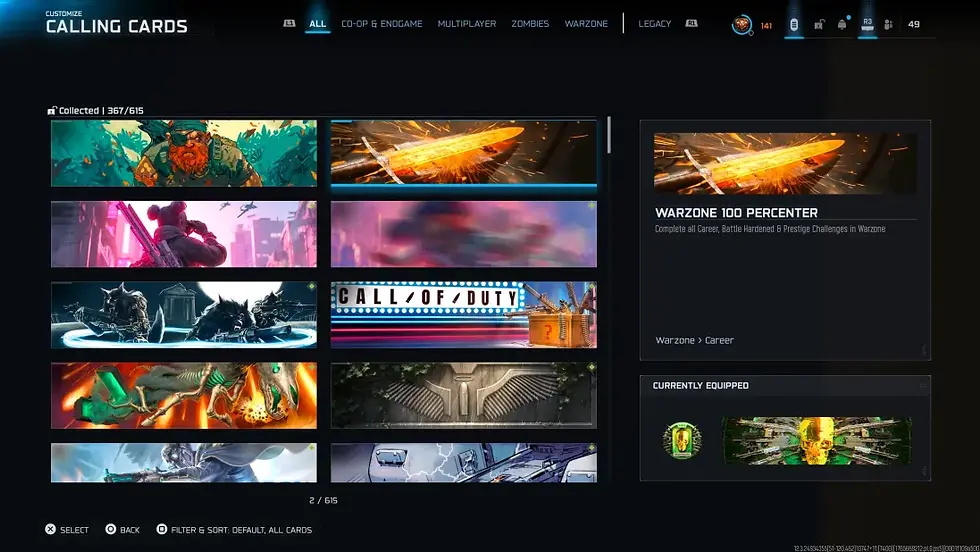Click the 'CALLING CARDS' page title

coord(116,27)
